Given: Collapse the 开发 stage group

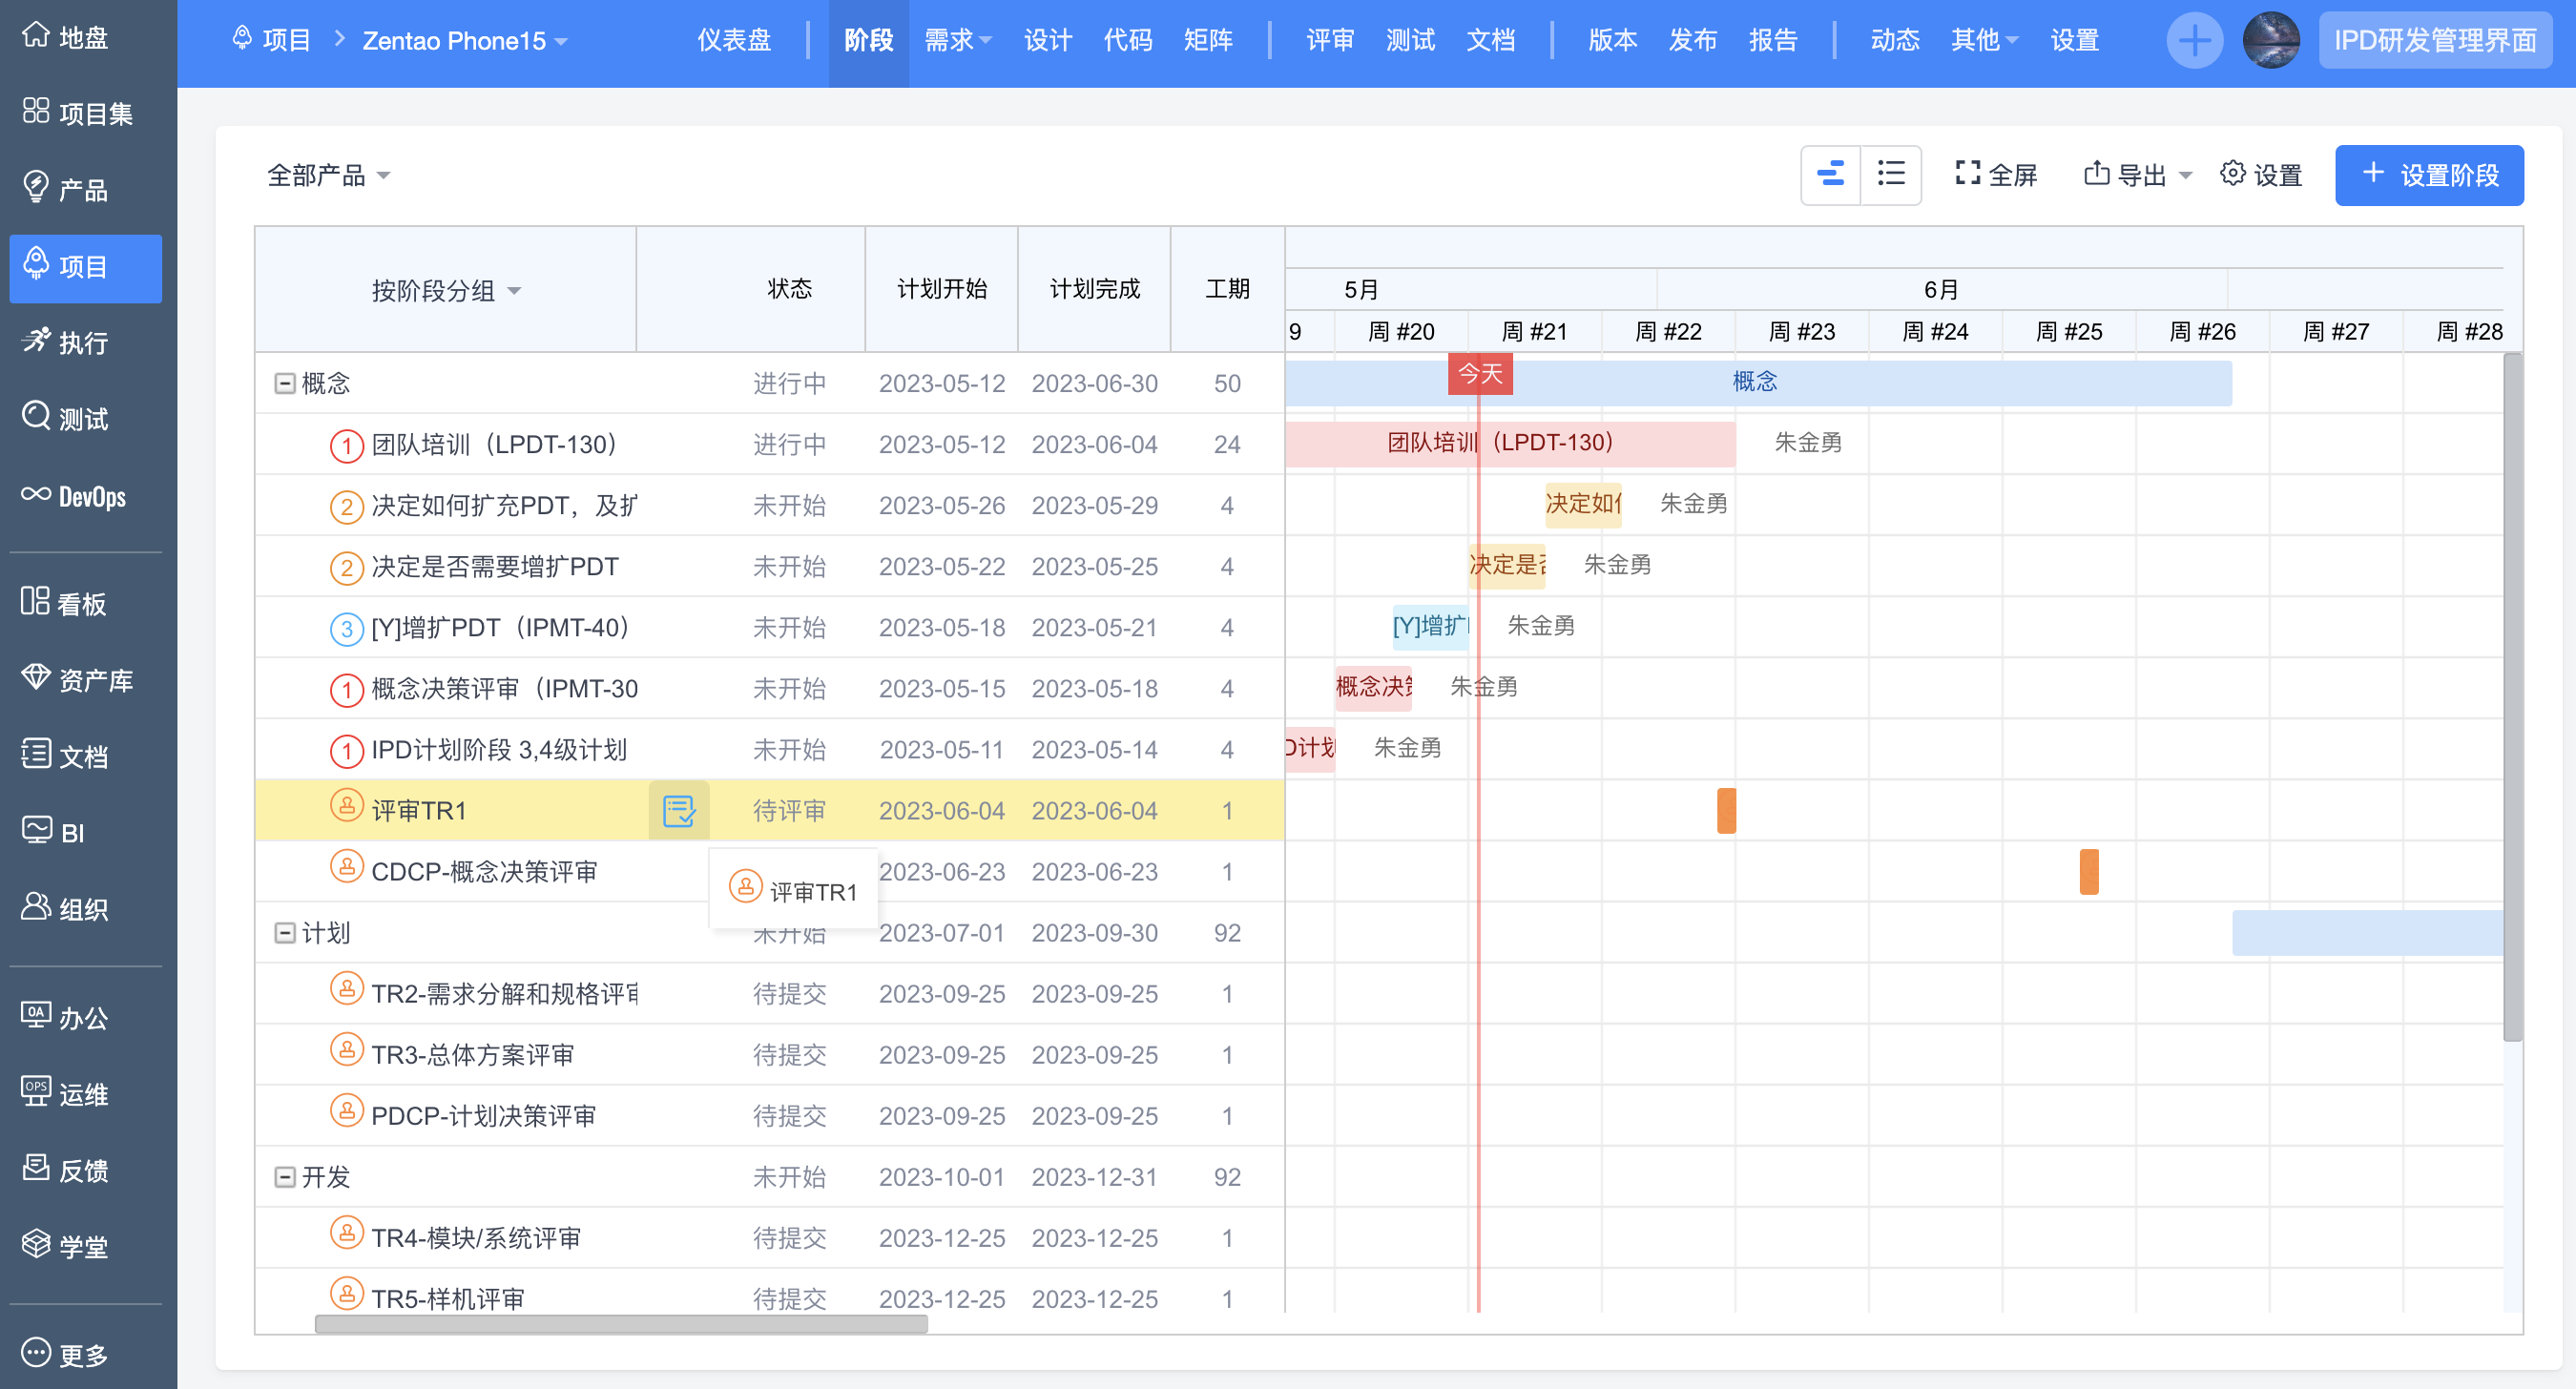Looking at the screenshot, I should [285, 1177].
